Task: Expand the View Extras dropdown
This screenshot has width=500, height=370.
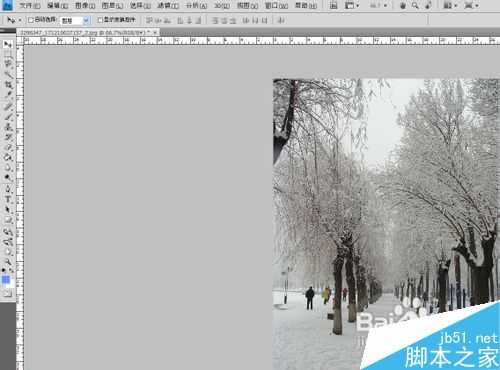Action: 352,5
